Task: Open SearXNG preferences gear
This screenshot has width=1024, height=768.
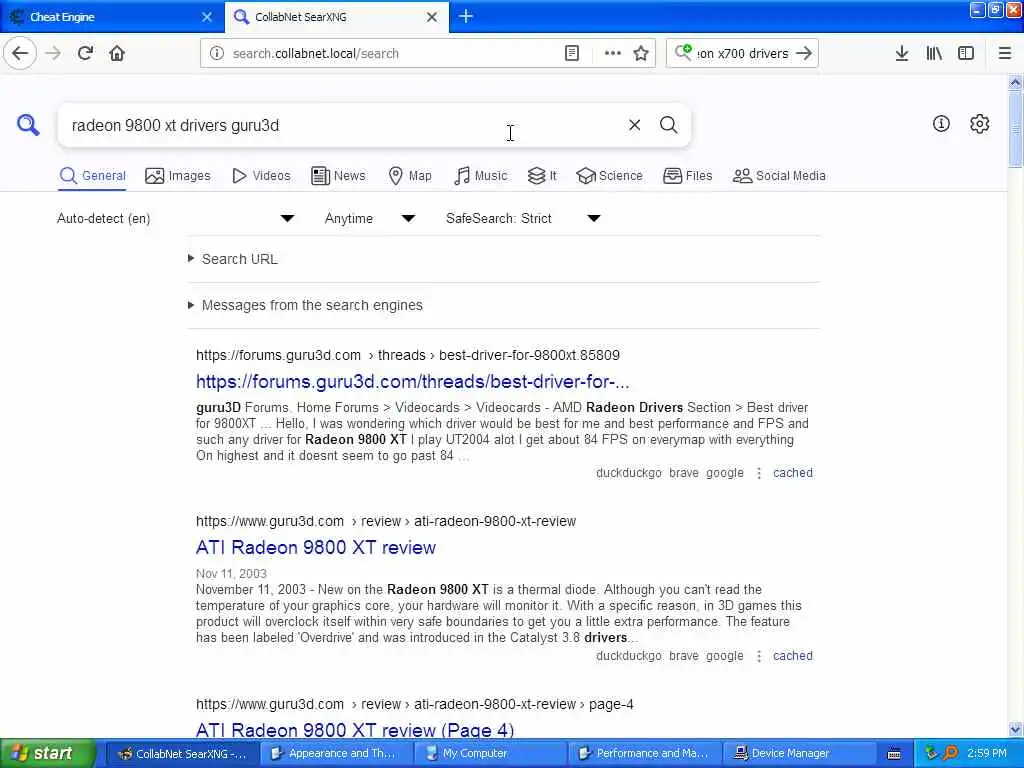Action: tap(980, 123)
